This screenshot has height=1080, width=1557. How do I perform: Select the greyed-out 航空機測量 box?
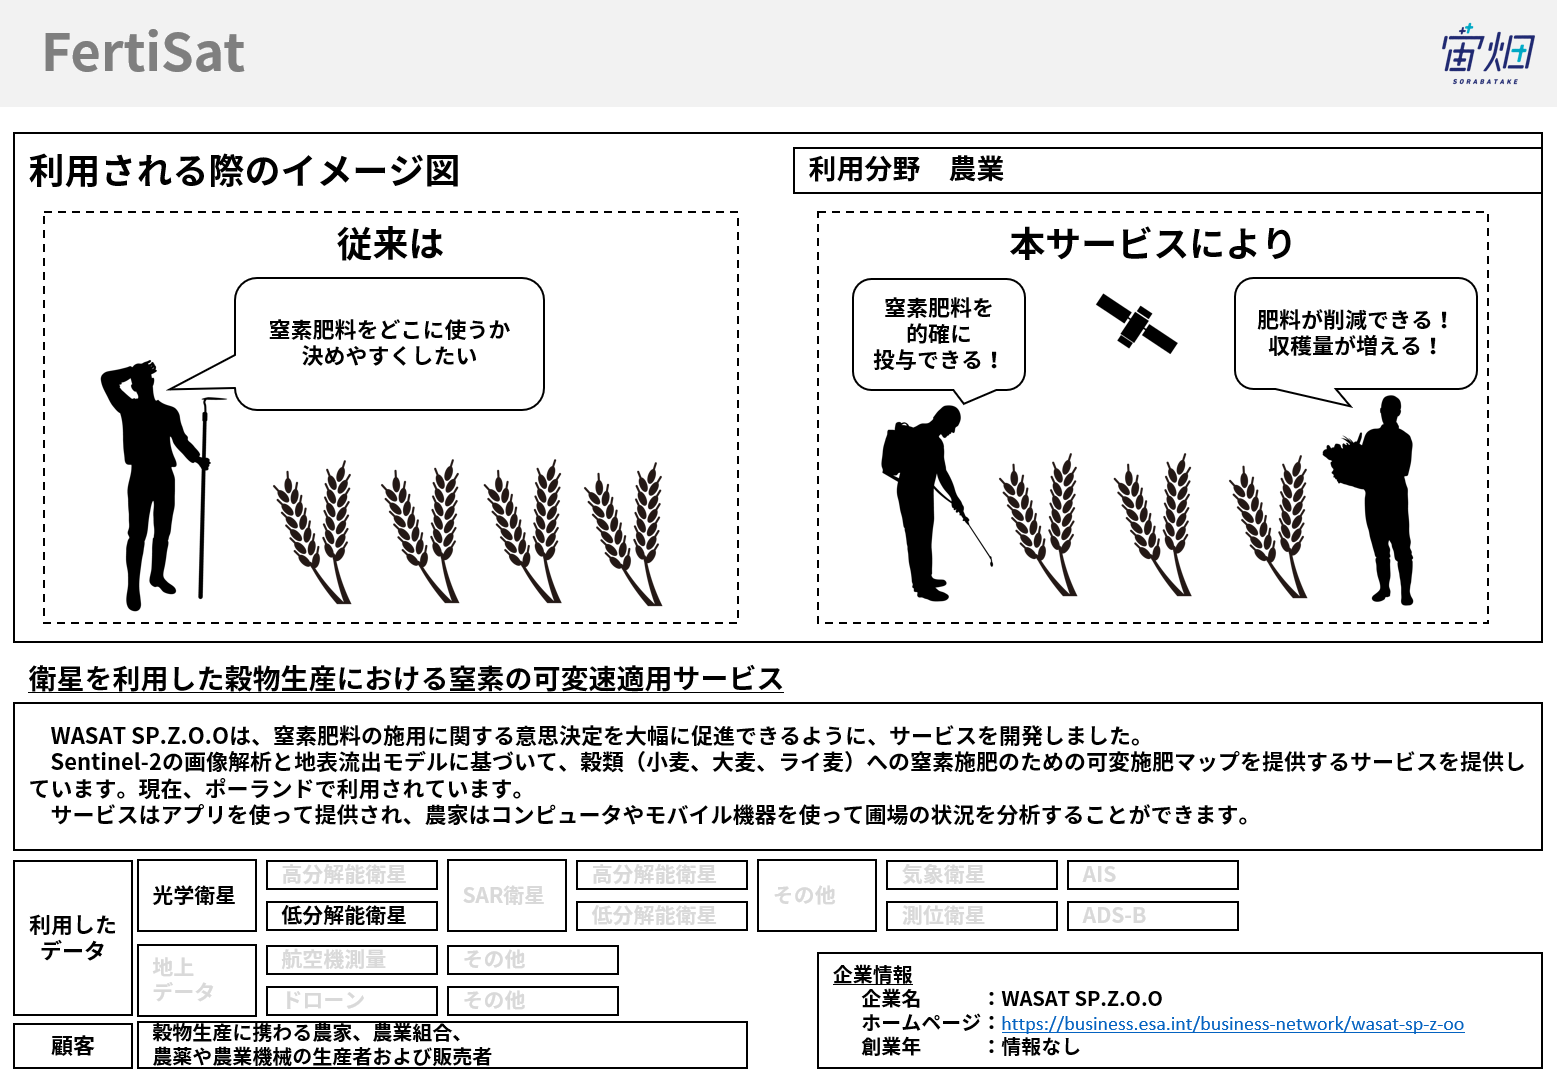point(352,960)
